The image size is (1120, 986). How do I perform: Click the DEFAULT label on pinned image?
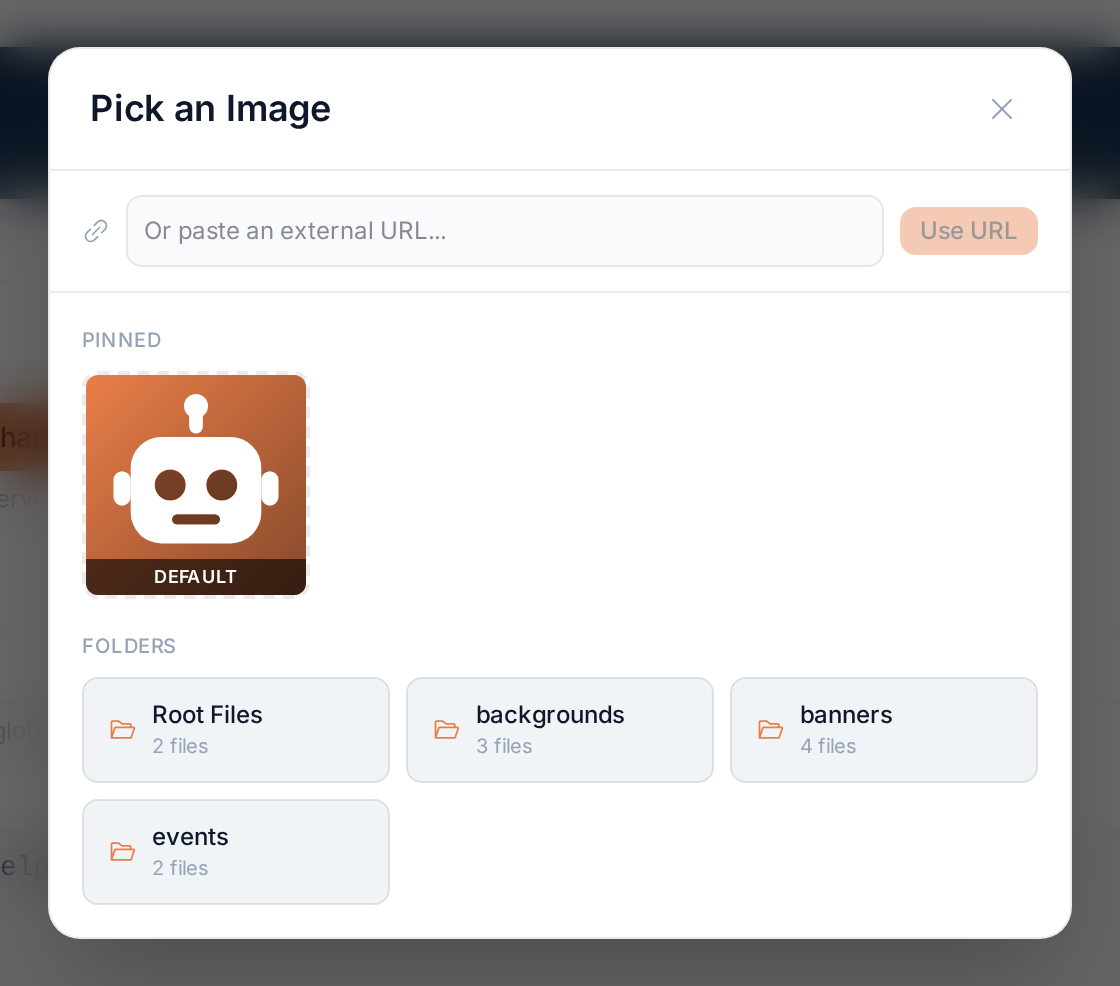[x=195, y=577]
